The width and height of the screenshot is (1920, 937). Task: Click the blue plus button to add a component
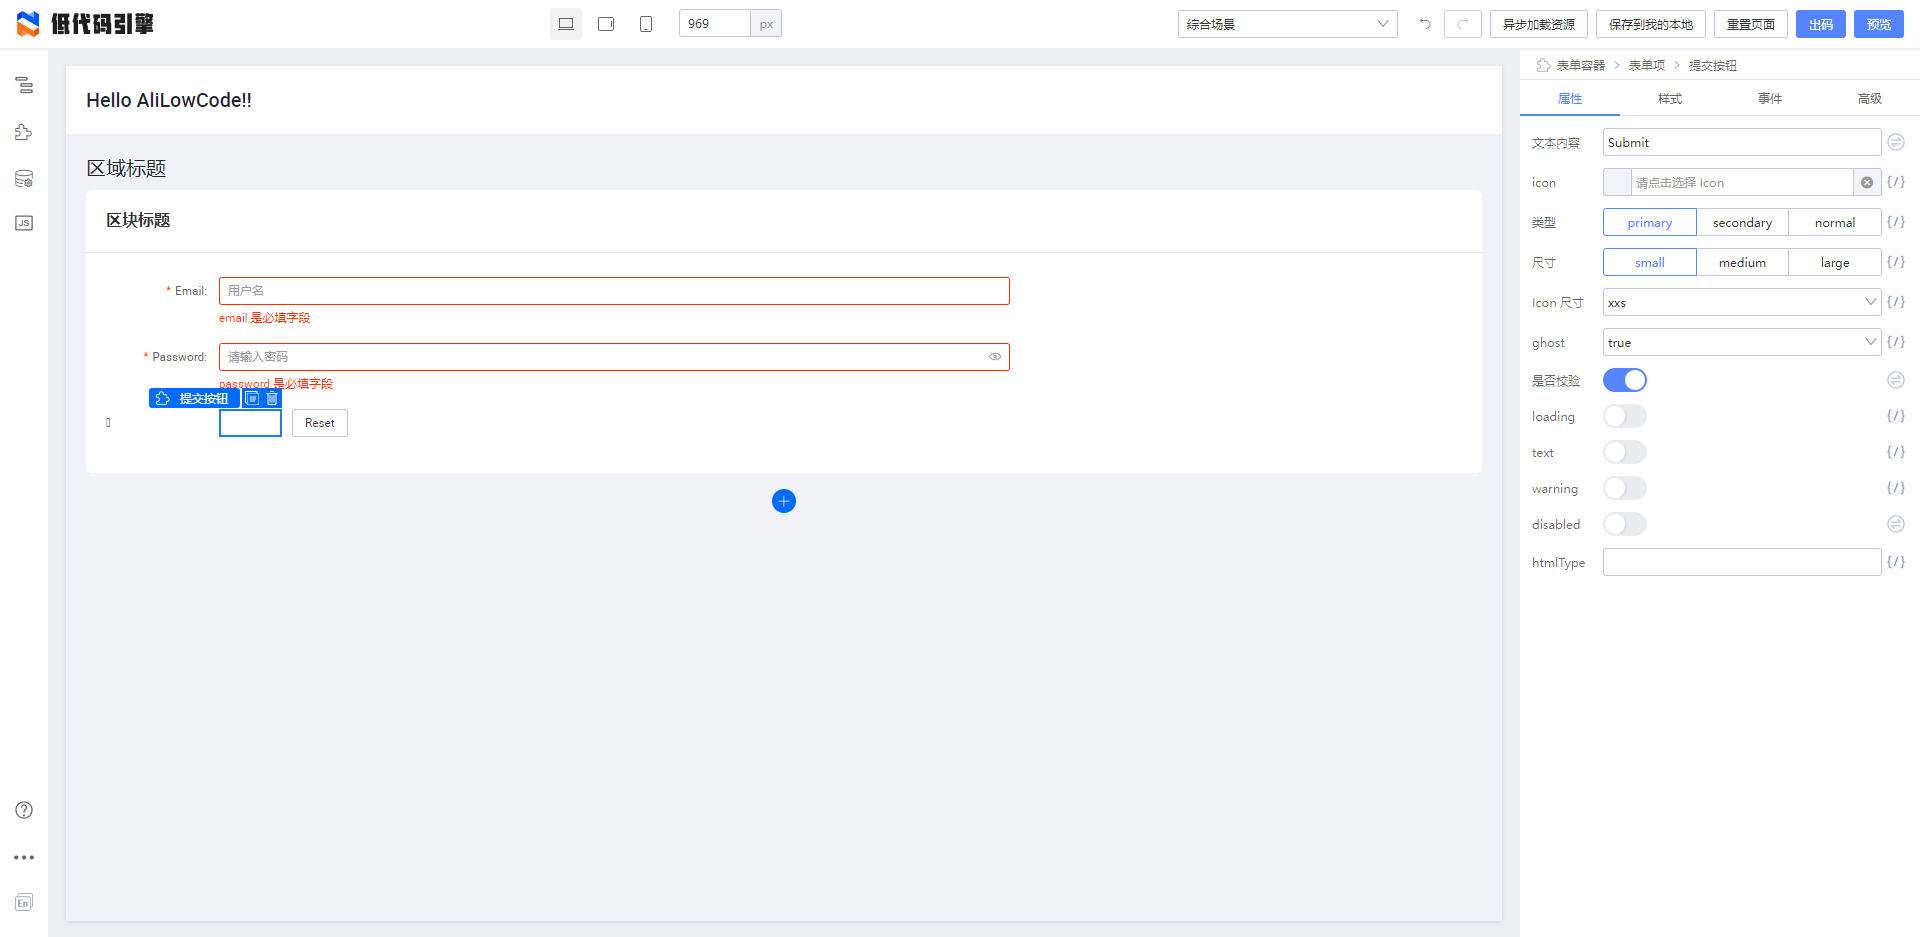tap(784, 501)
